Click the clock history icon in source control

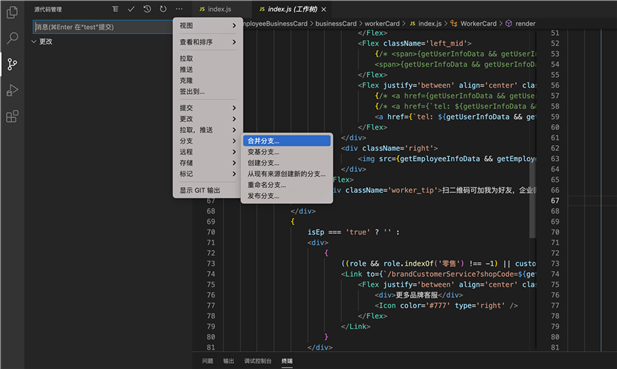click(147, 9)
